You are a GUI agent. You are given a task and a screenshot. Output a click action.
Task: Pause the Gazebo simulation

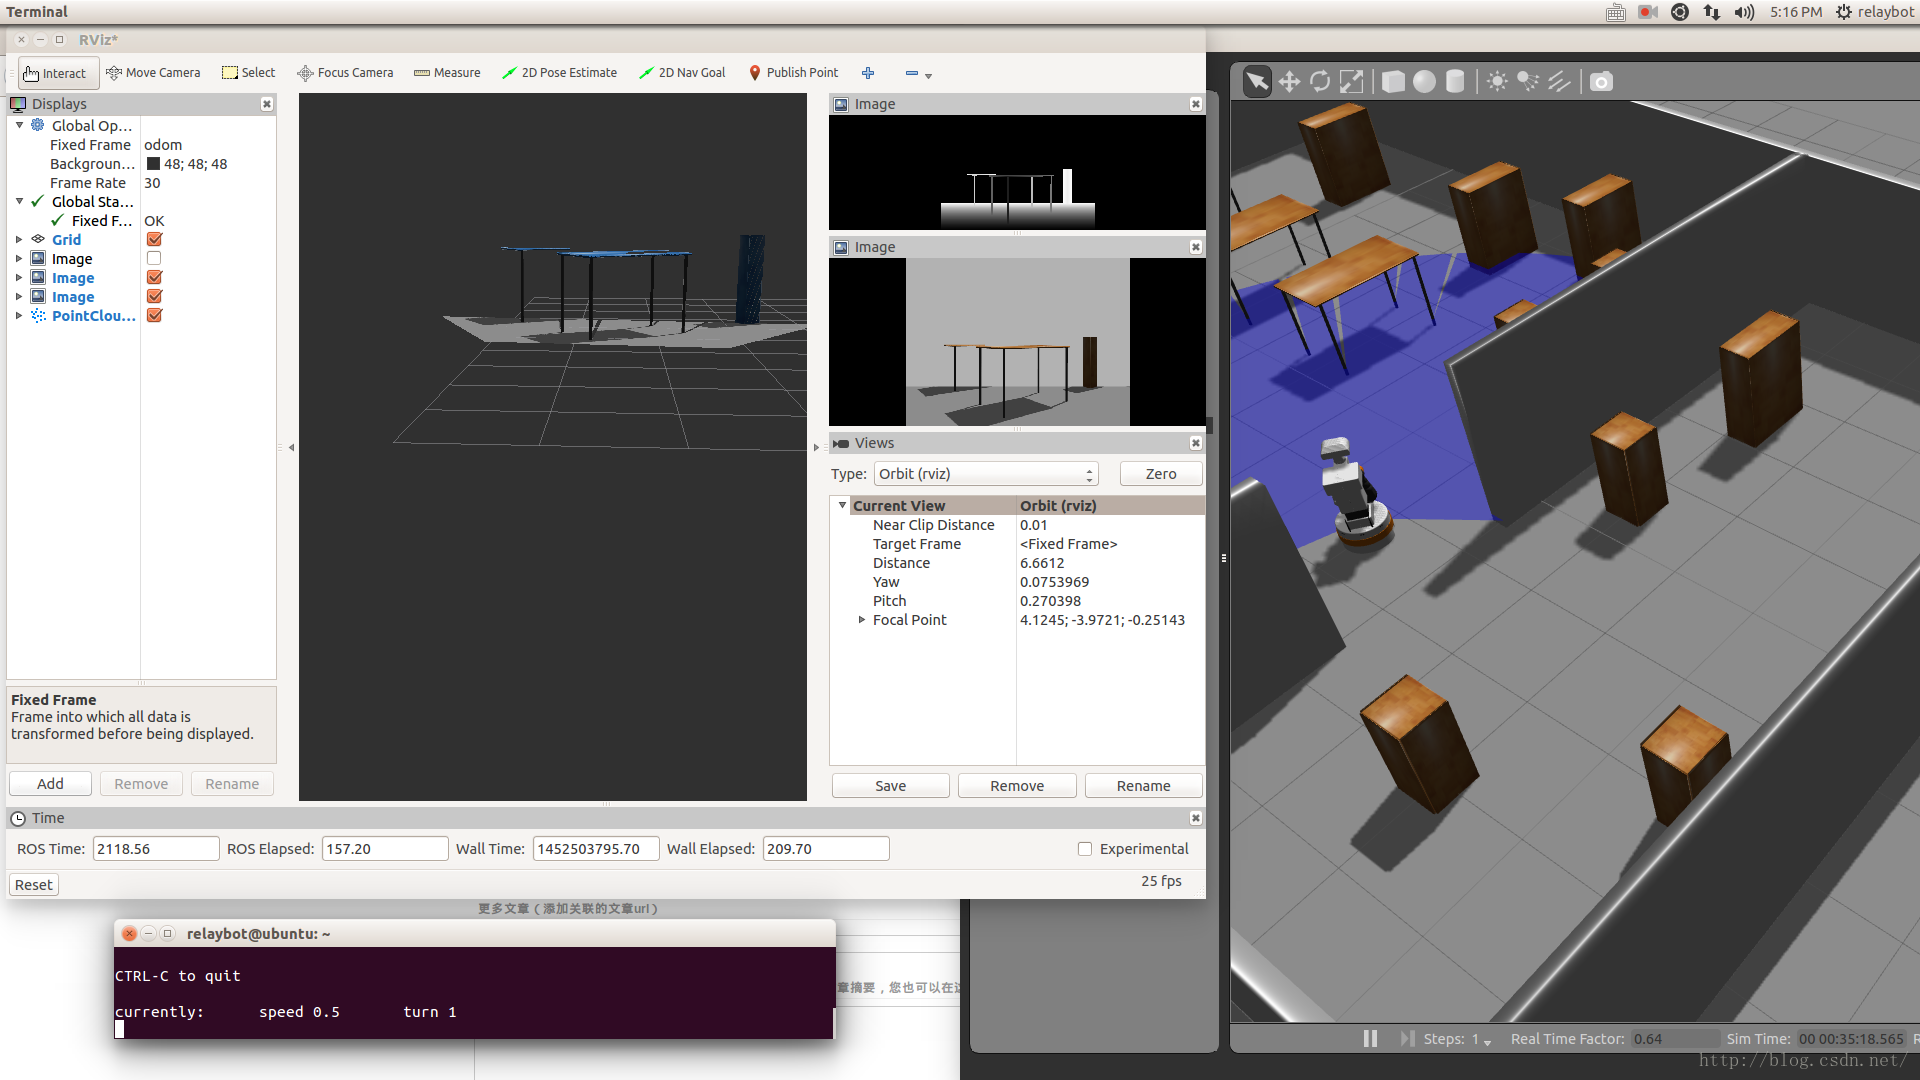pyautogui.click(x=1370, y=1039)
